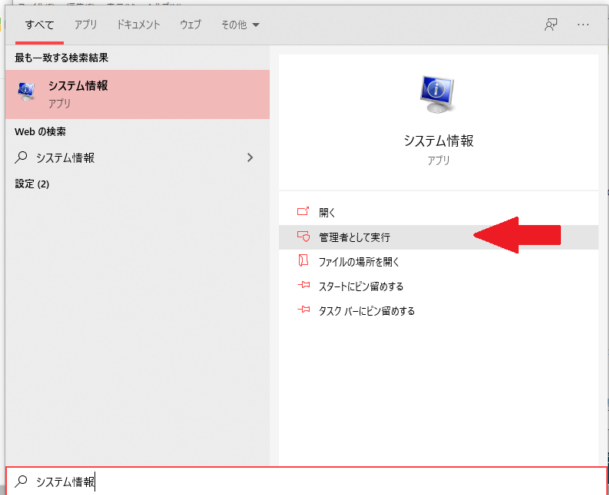Viewport: 609px width, 495px height.
Task: Expand web result with chevron arrow
Action: tap(250, 157)
